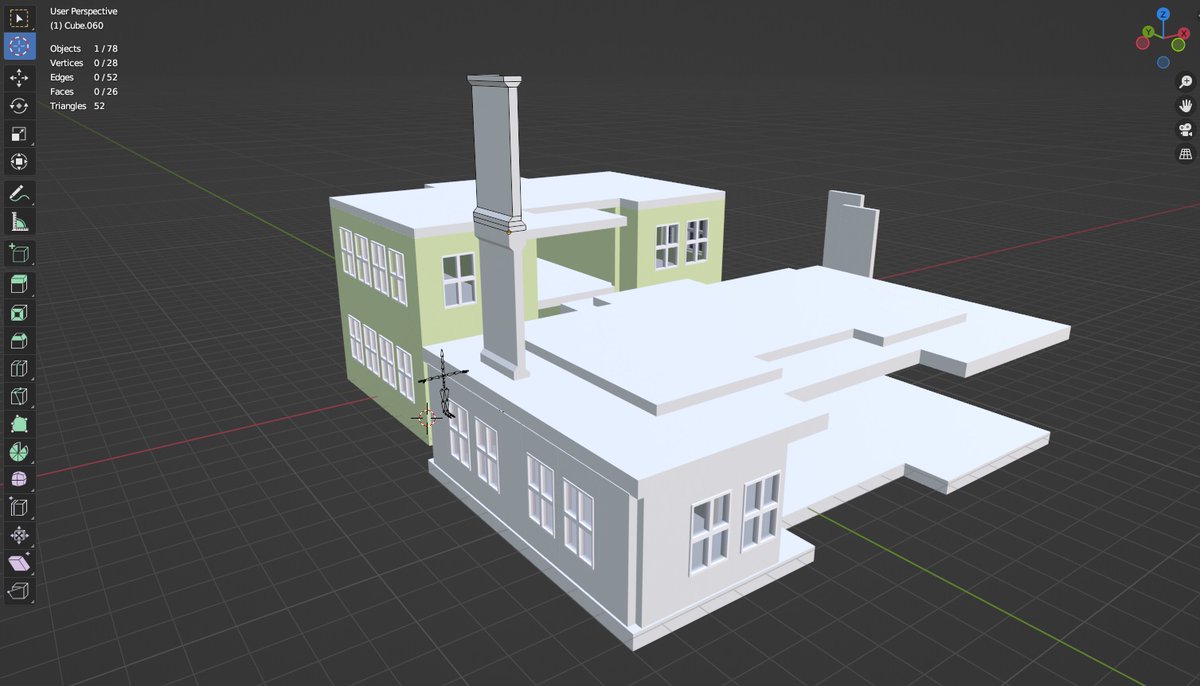Click the '(1) Cube.060' object name
The image size is (1200, 686).
click(x=77, y=25)
